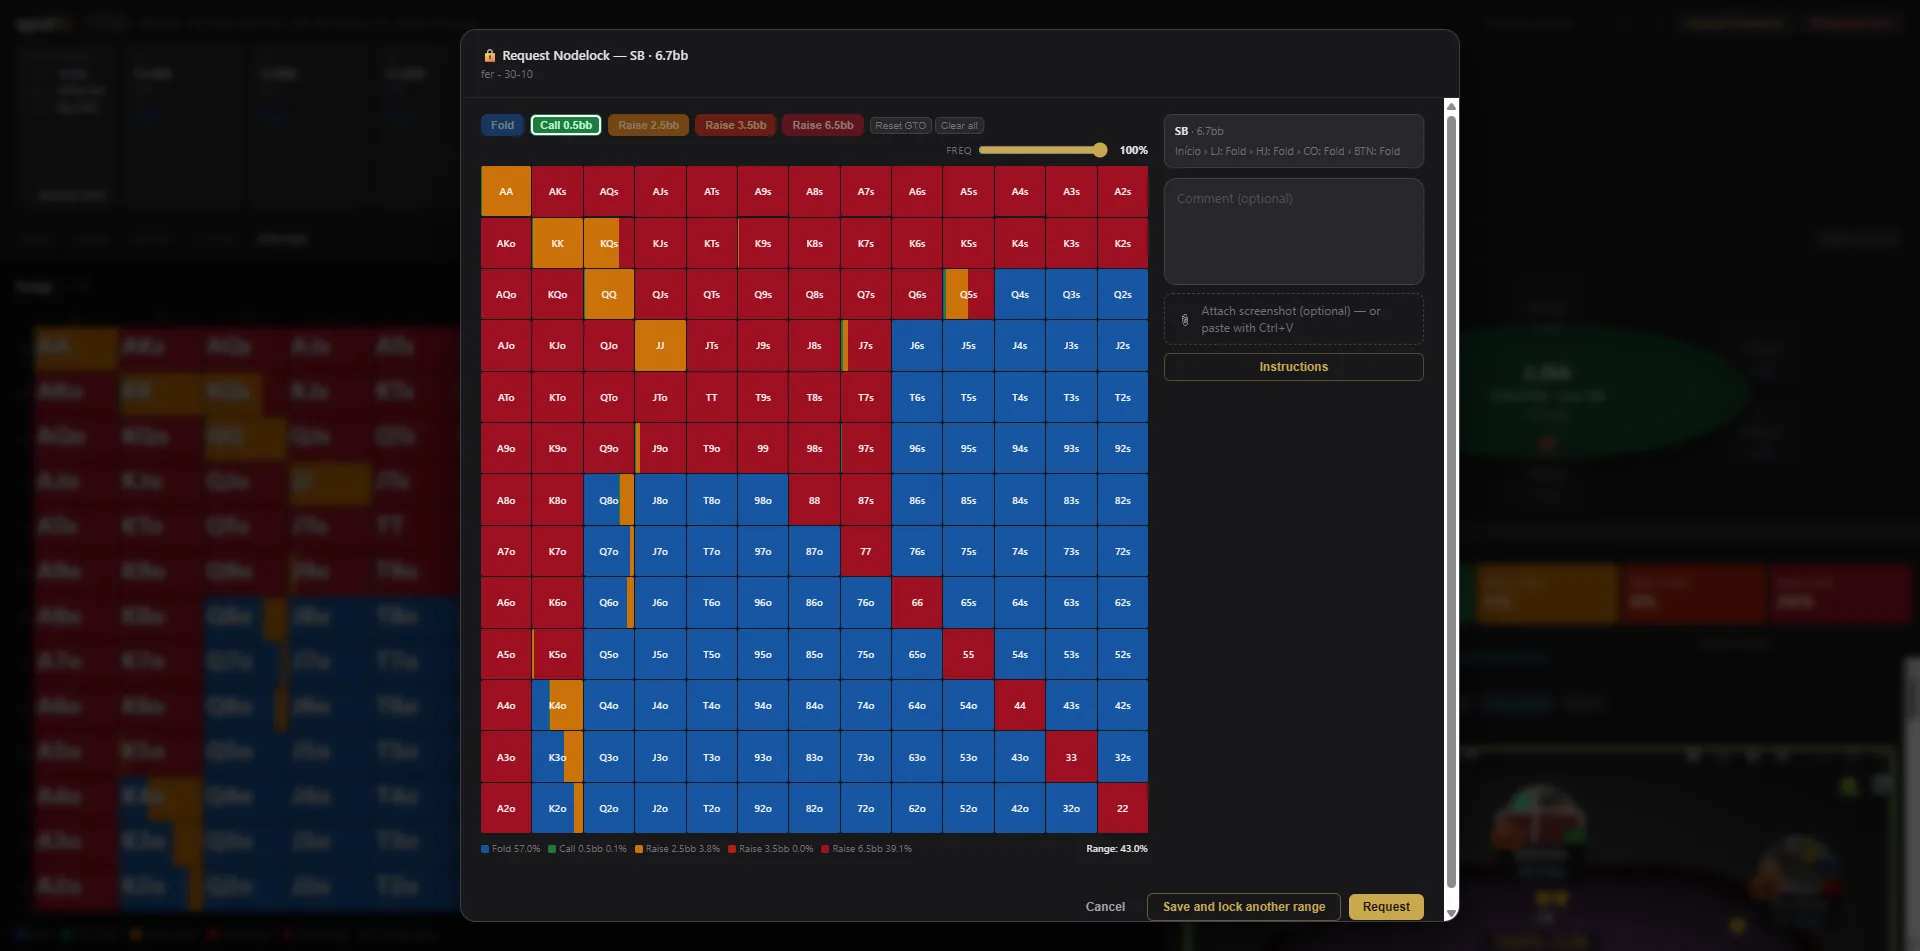Screen dimensions: 1920x951
Task: Select the J7s hand cell
Action: [x=866, y=346]
